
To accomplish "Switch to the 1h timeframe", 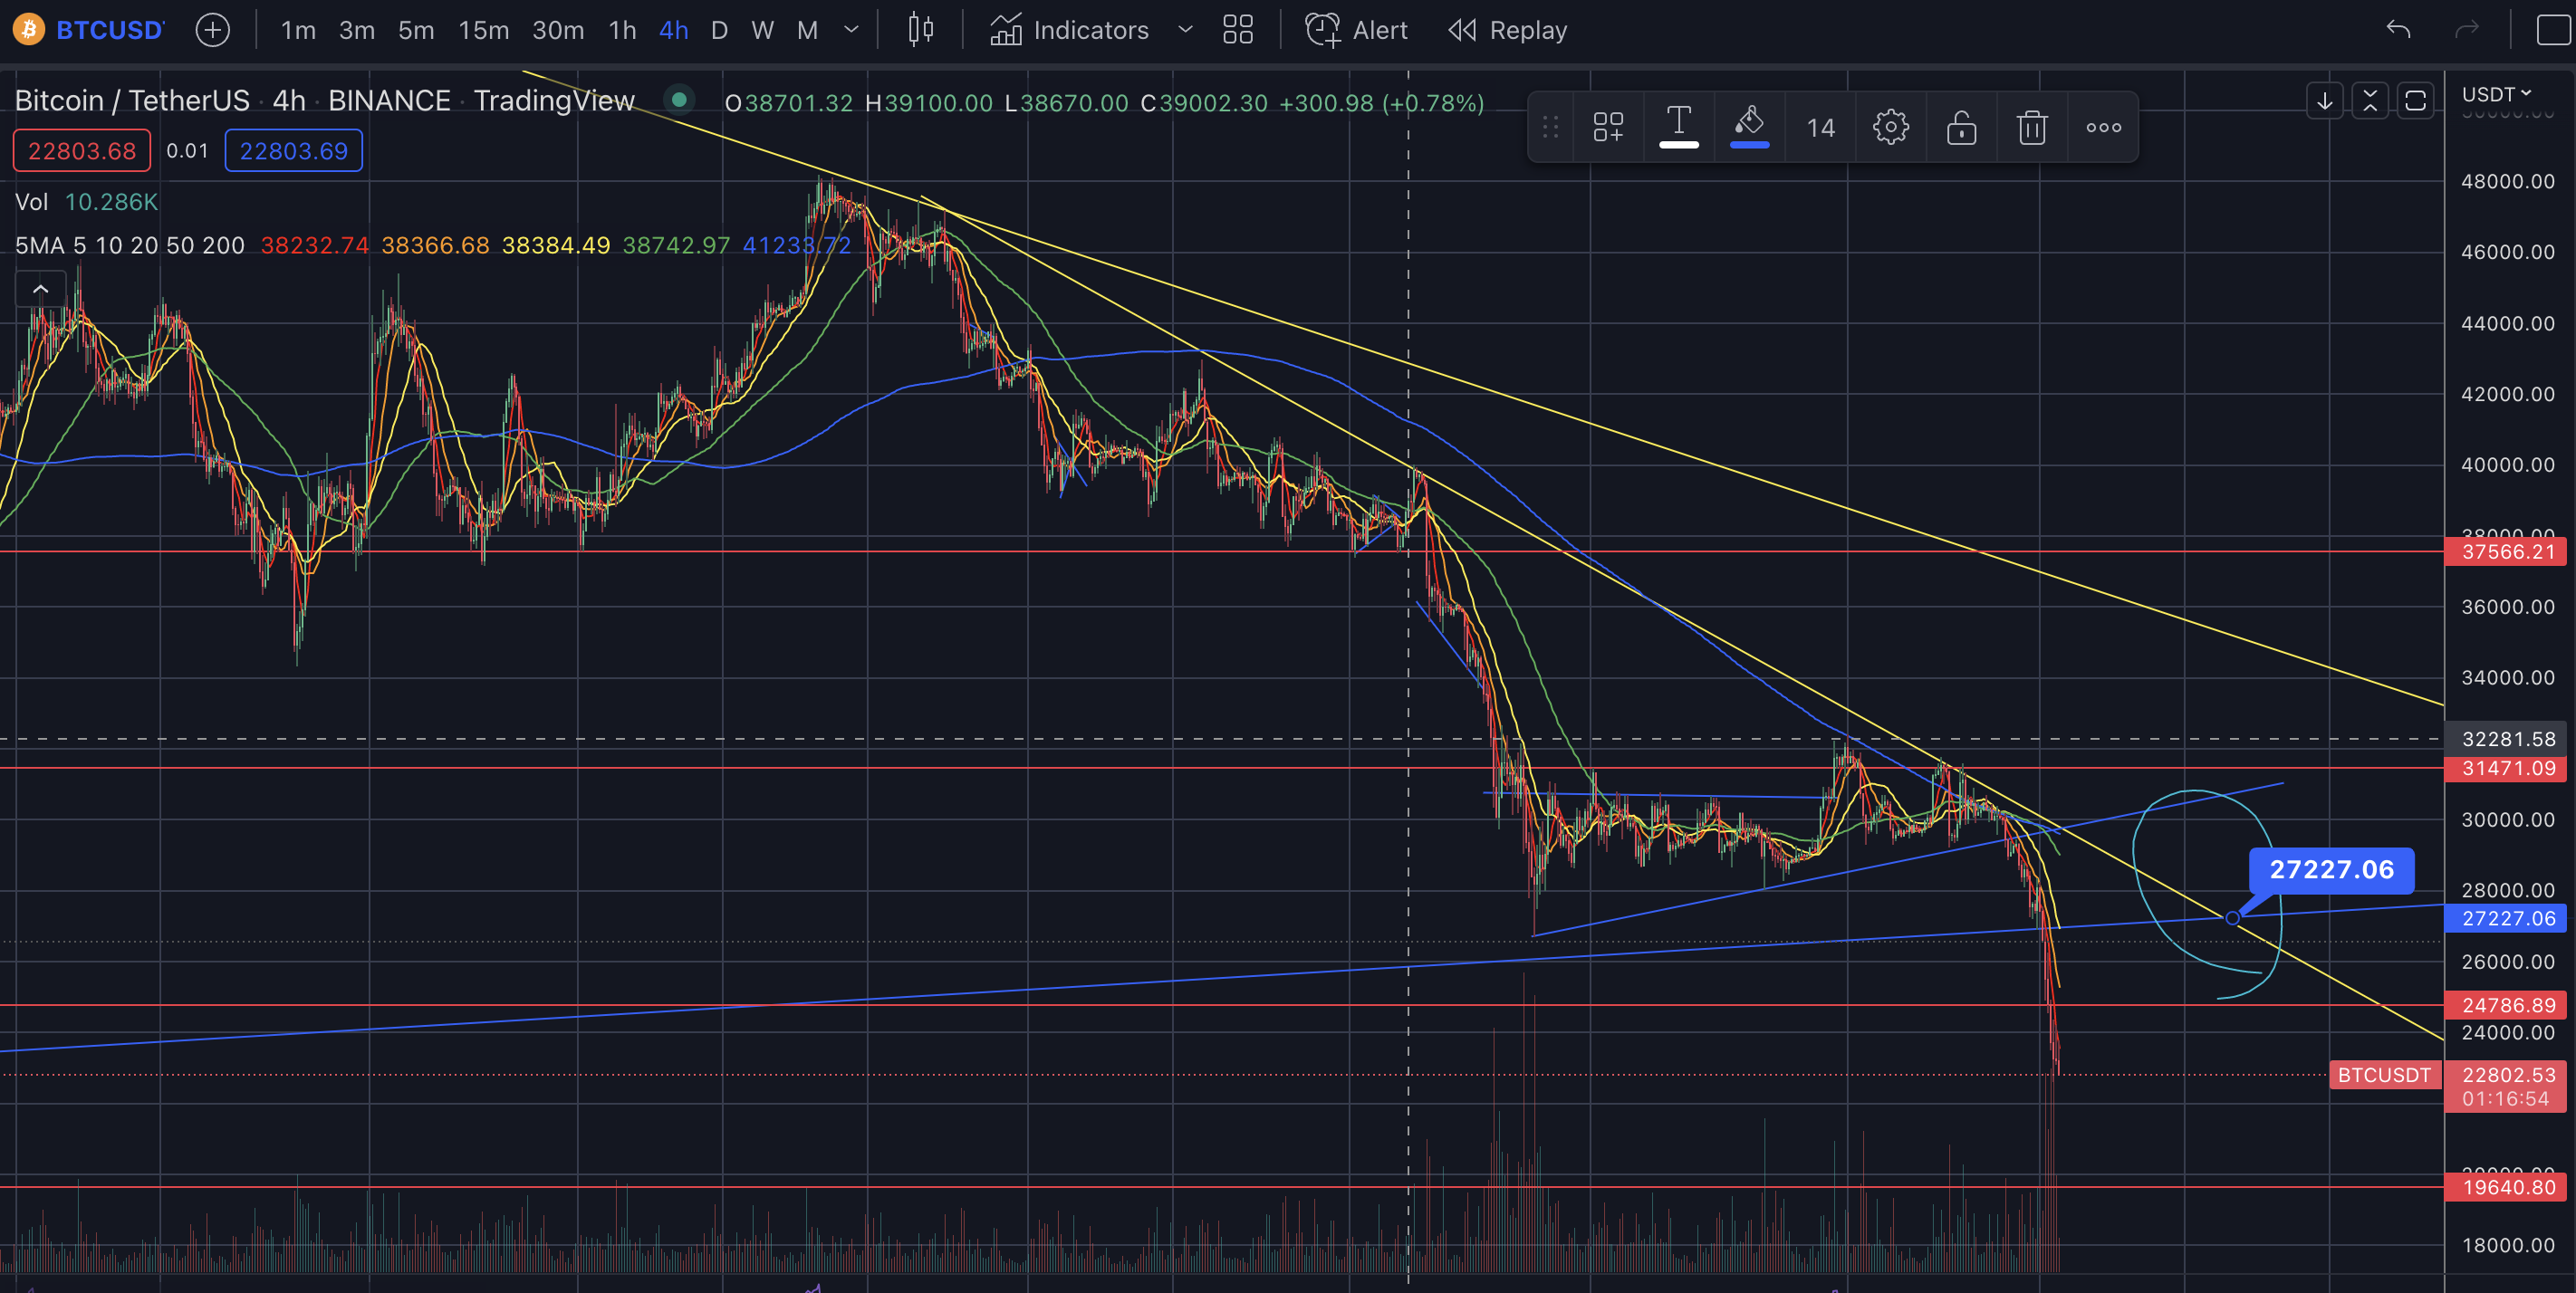I will (622, 30).
